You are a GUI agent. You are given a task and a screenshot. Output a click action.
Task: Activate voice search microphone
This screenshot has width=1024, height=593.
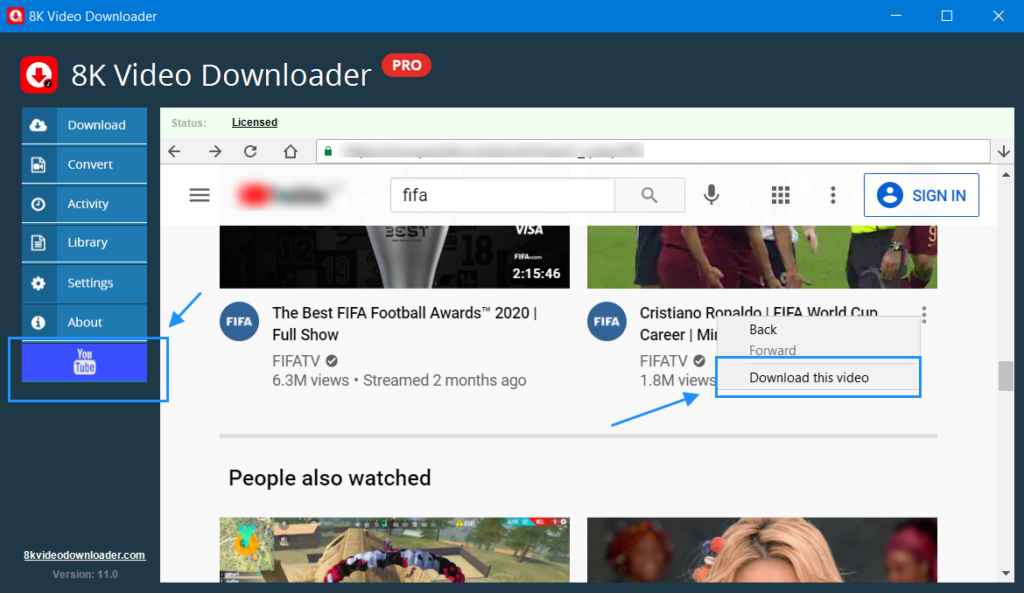pyautogui.click(x=711, y=195)
